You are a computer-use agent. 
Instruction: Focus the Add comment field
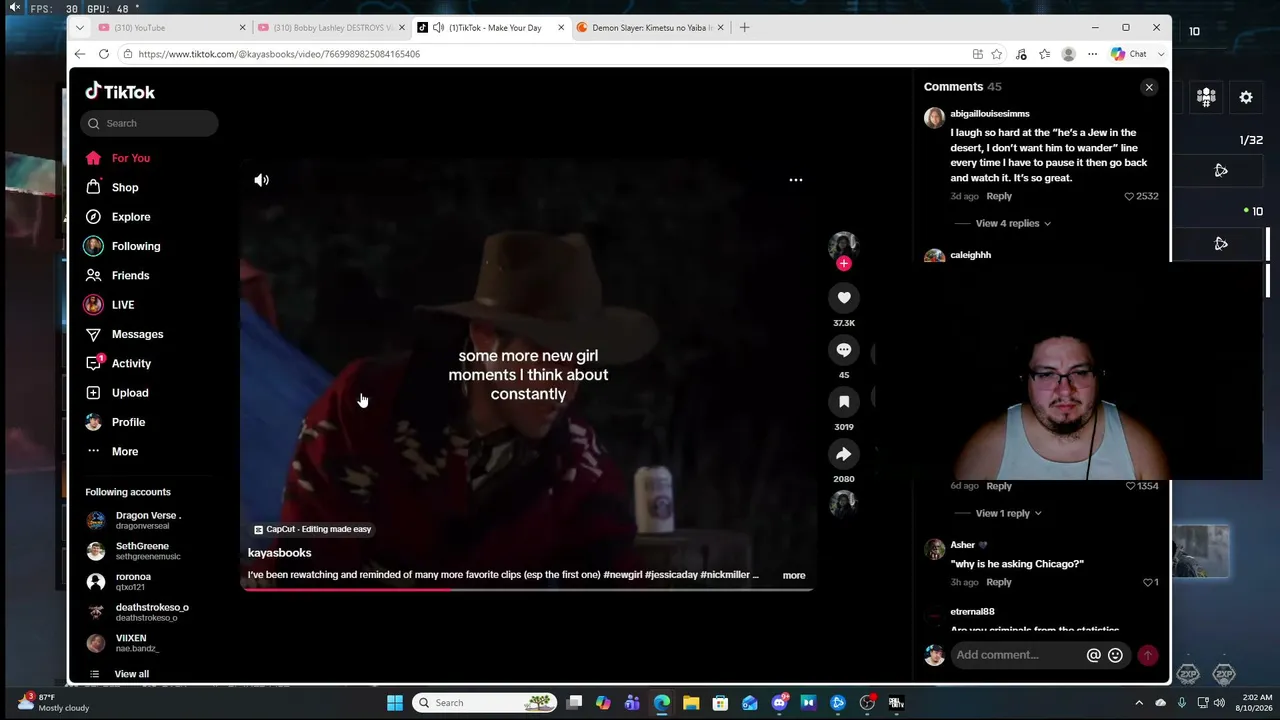pyautogui.click(x=1018, y=655)
